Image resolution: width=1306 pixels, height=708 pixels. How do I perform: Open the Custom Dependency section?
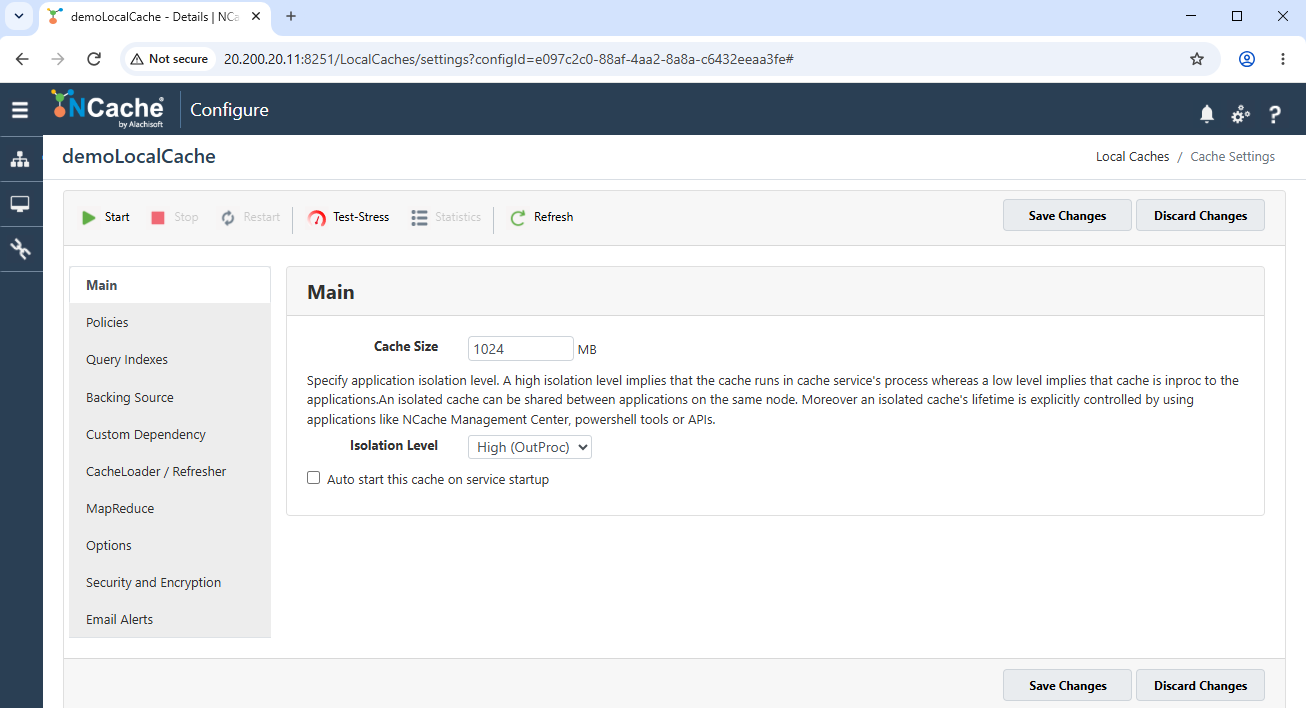170,434
